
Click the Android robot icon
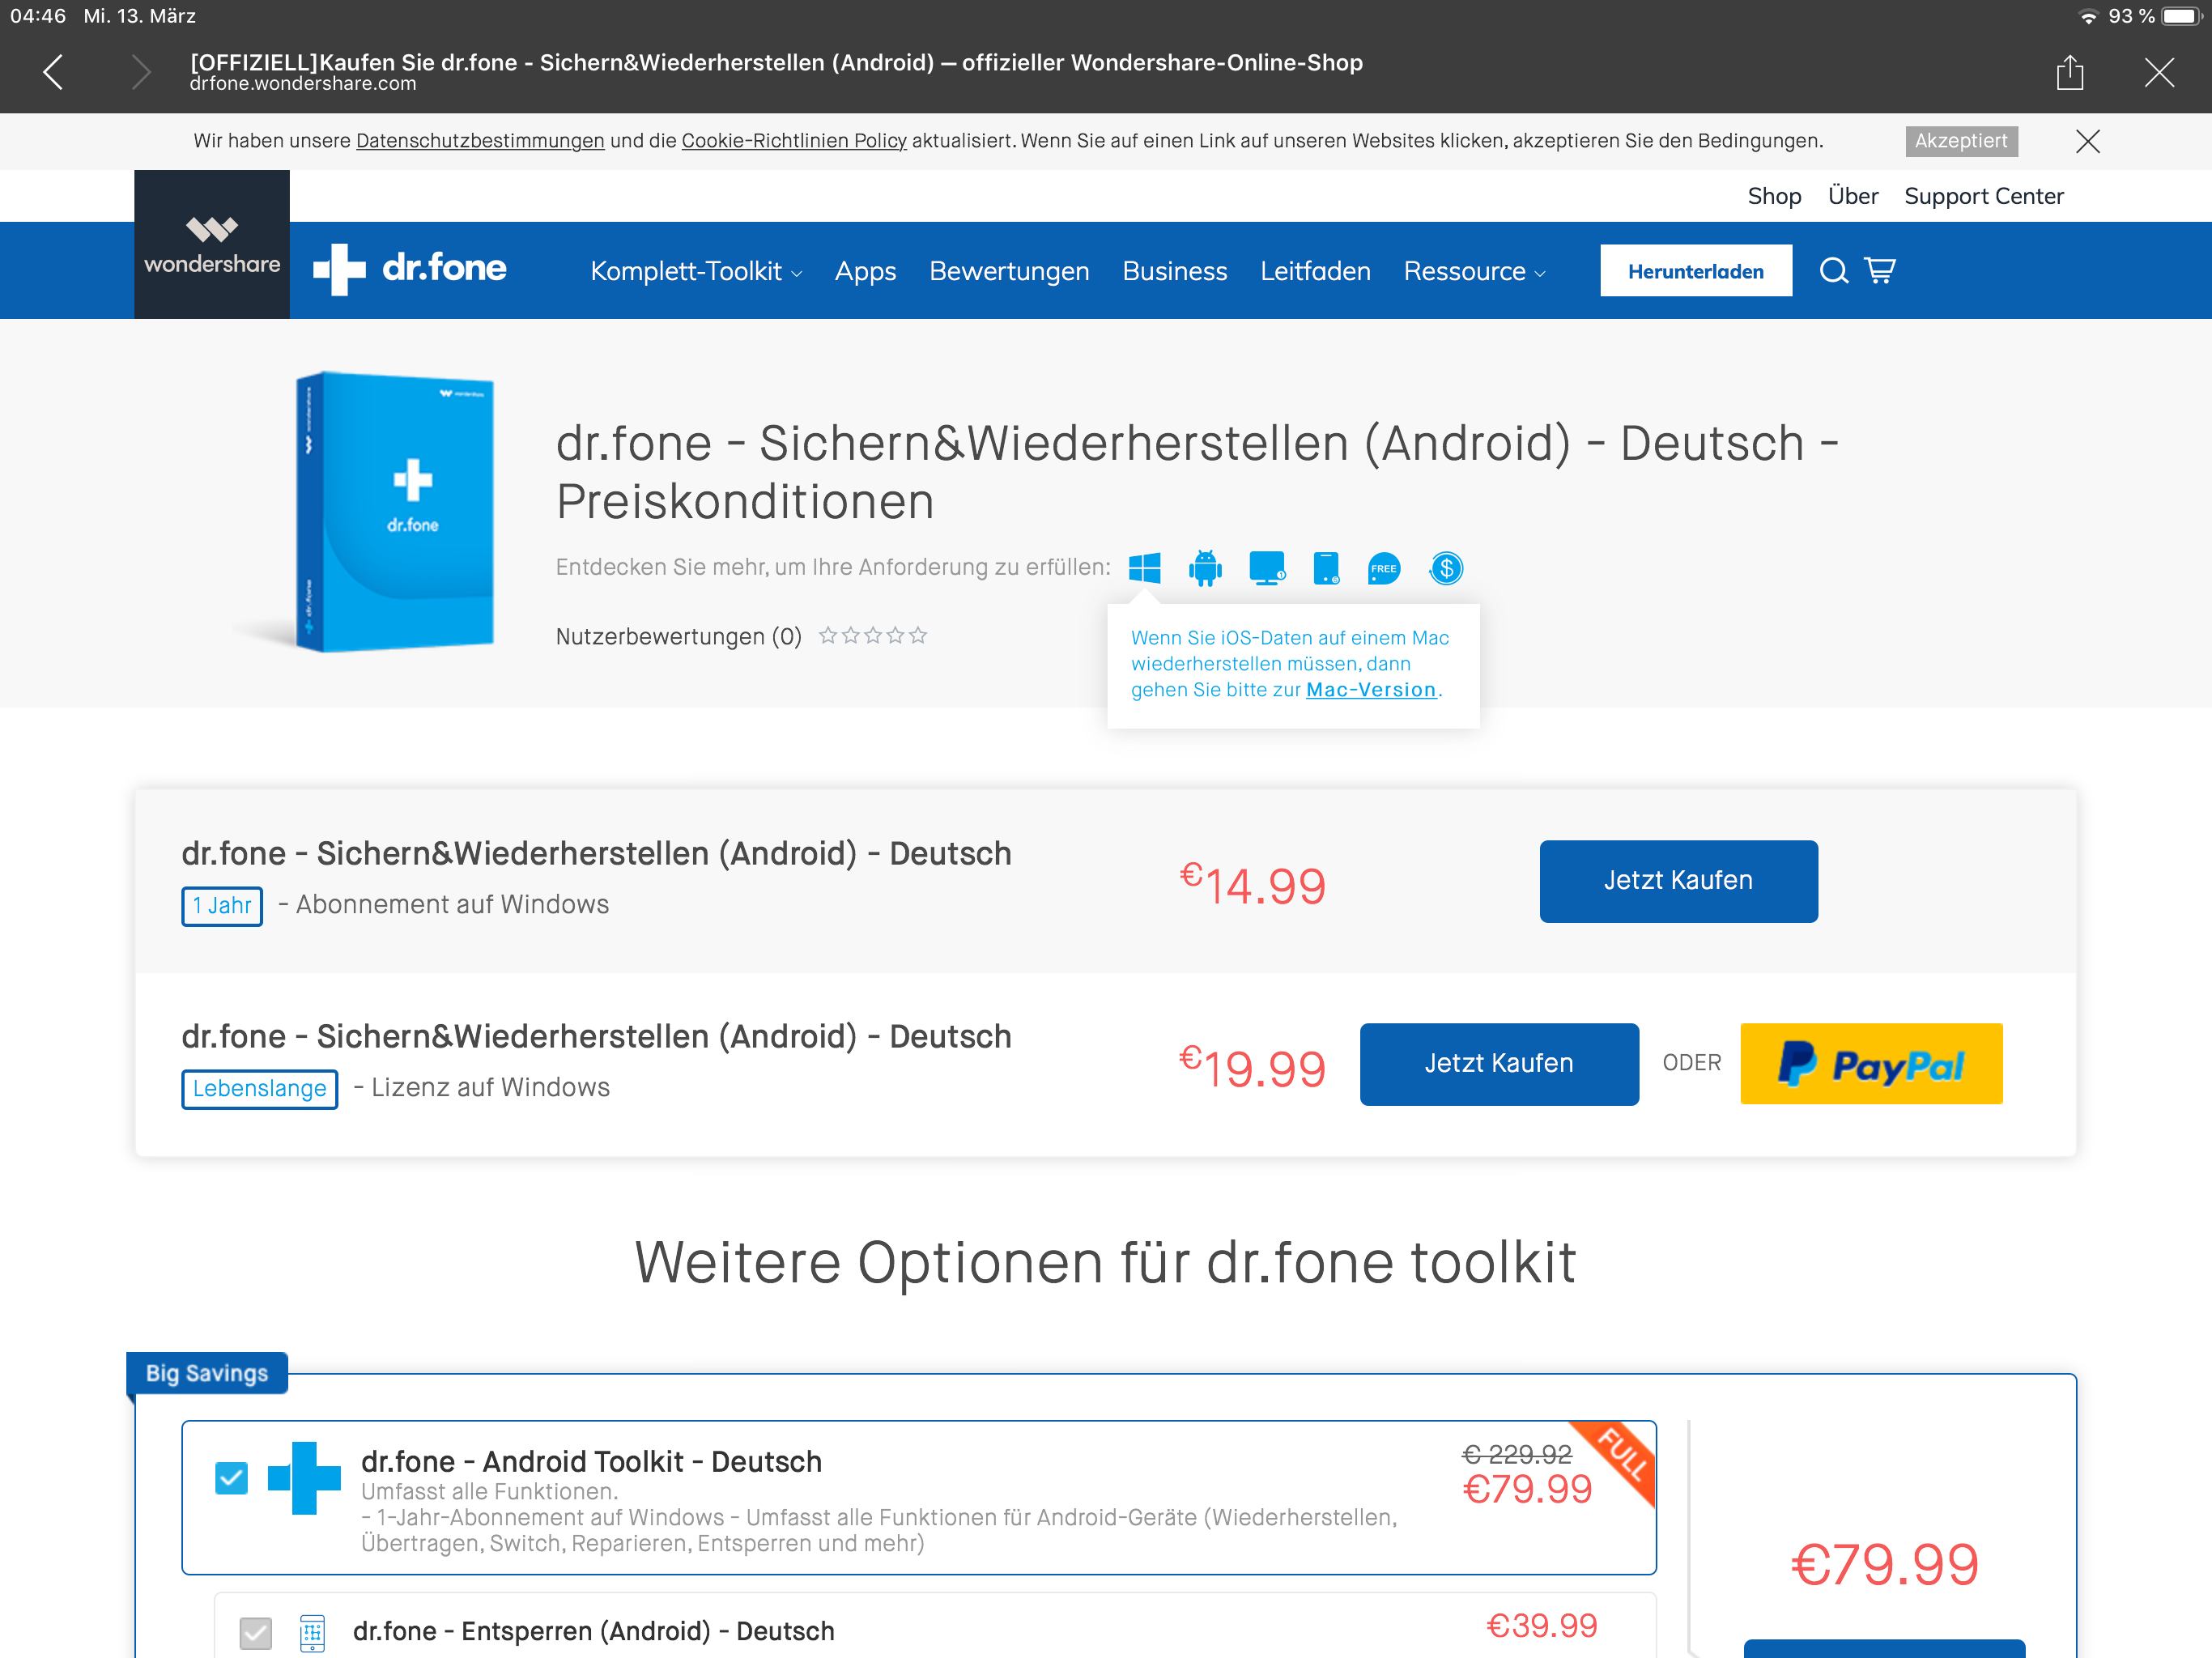point(1205,568)
